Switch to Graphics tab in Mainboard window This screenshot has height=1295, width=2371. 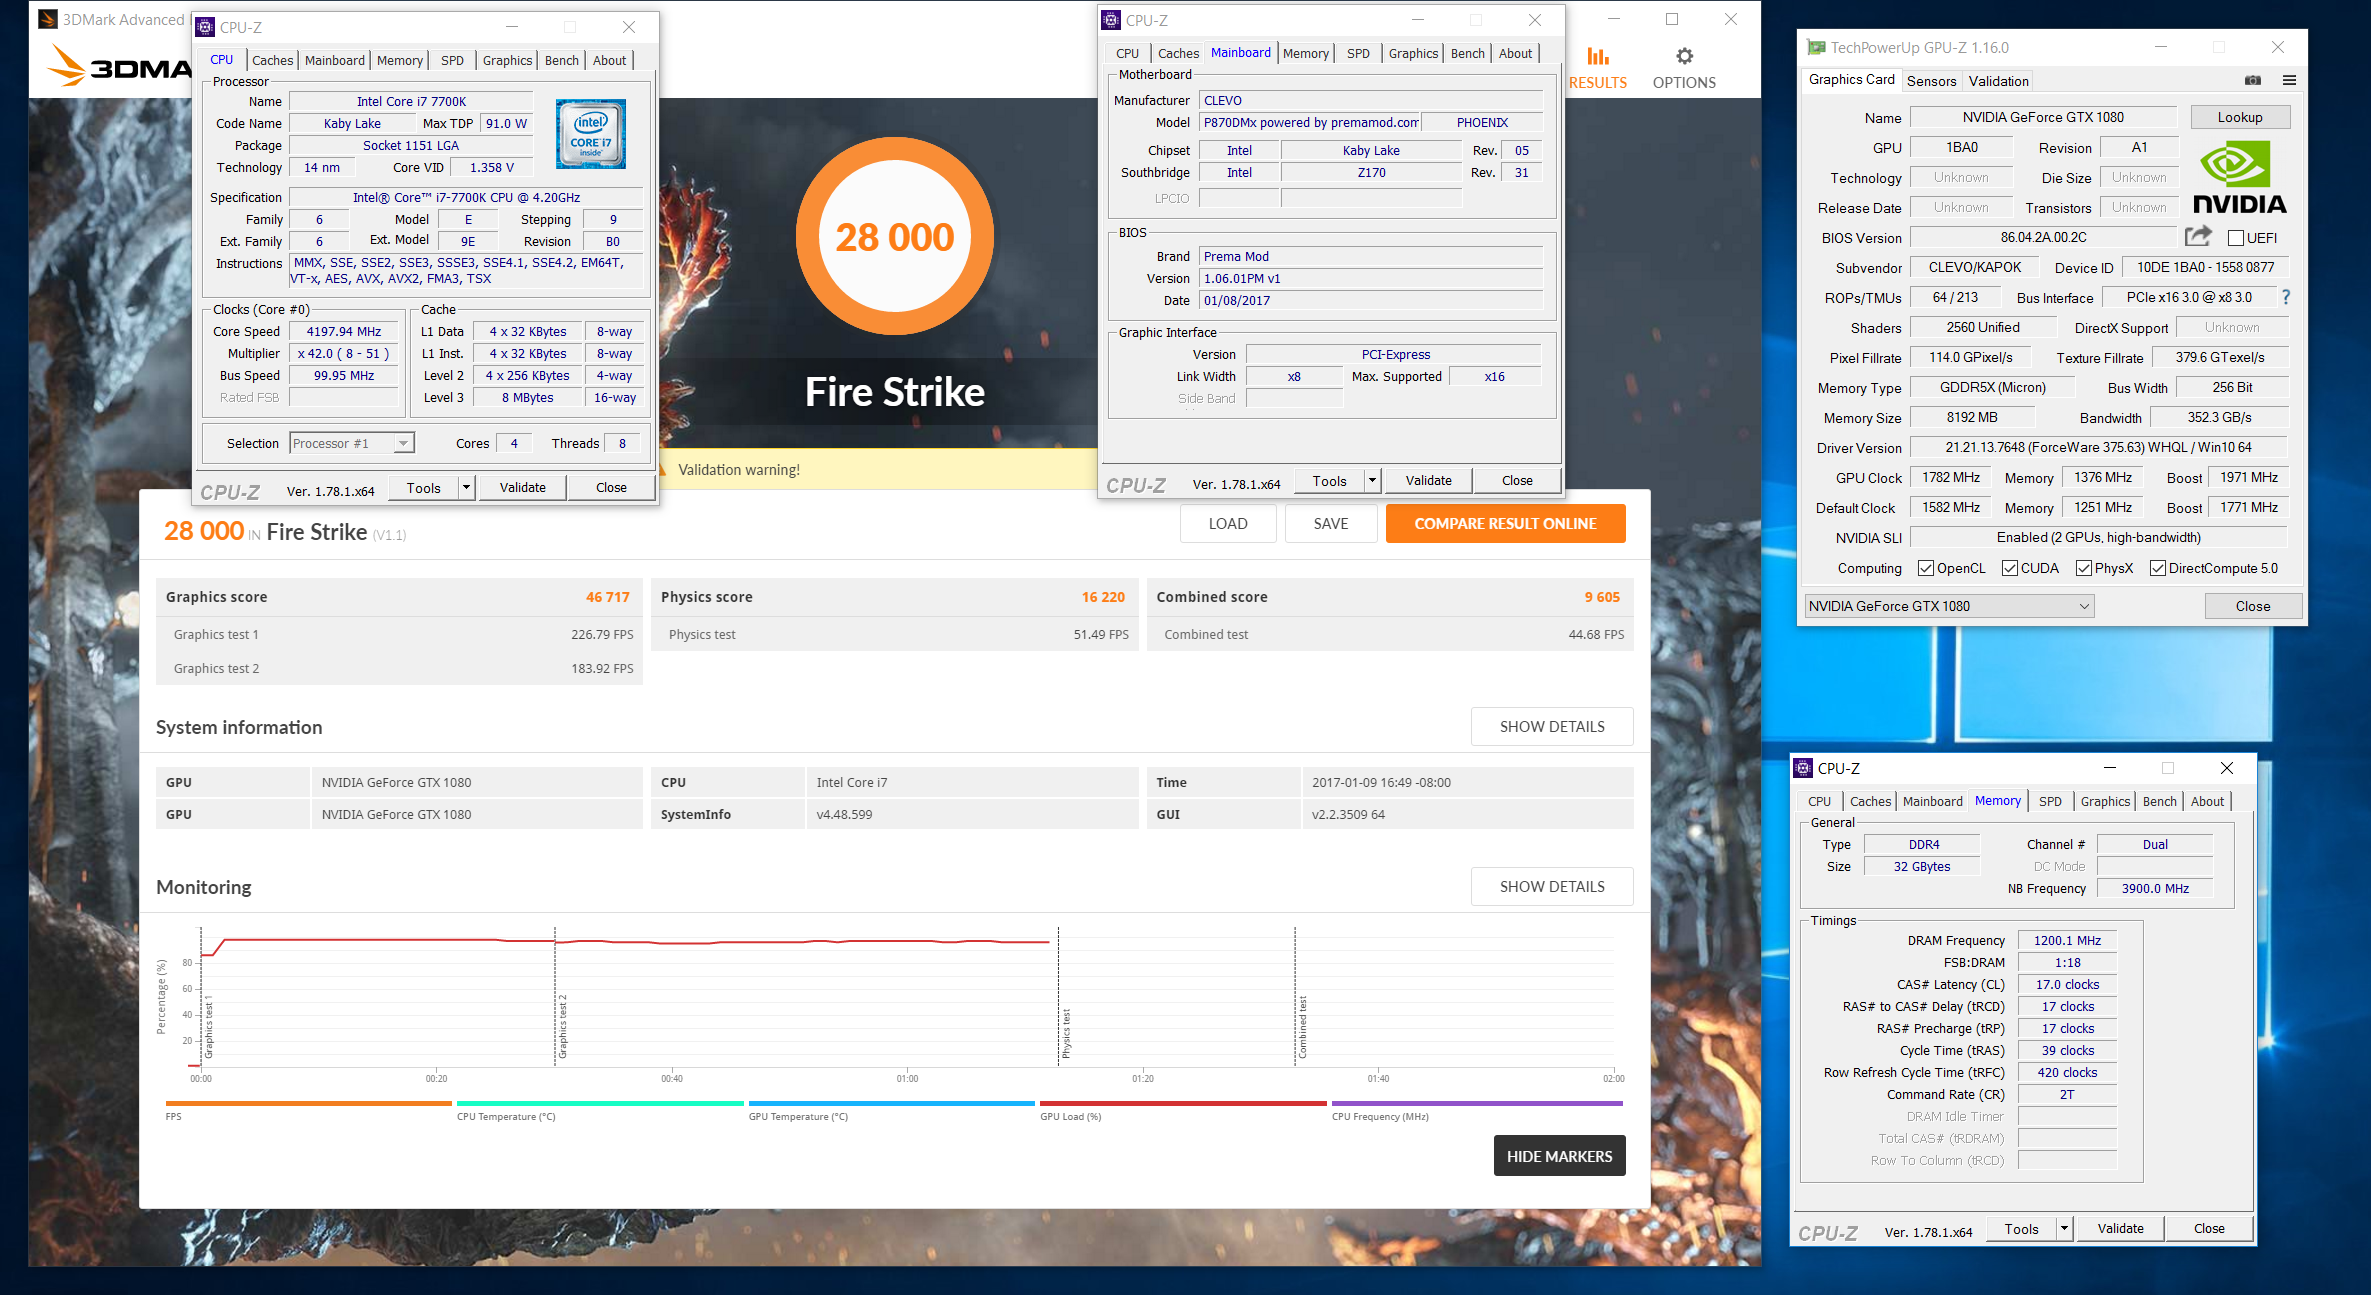[1413, 53]
